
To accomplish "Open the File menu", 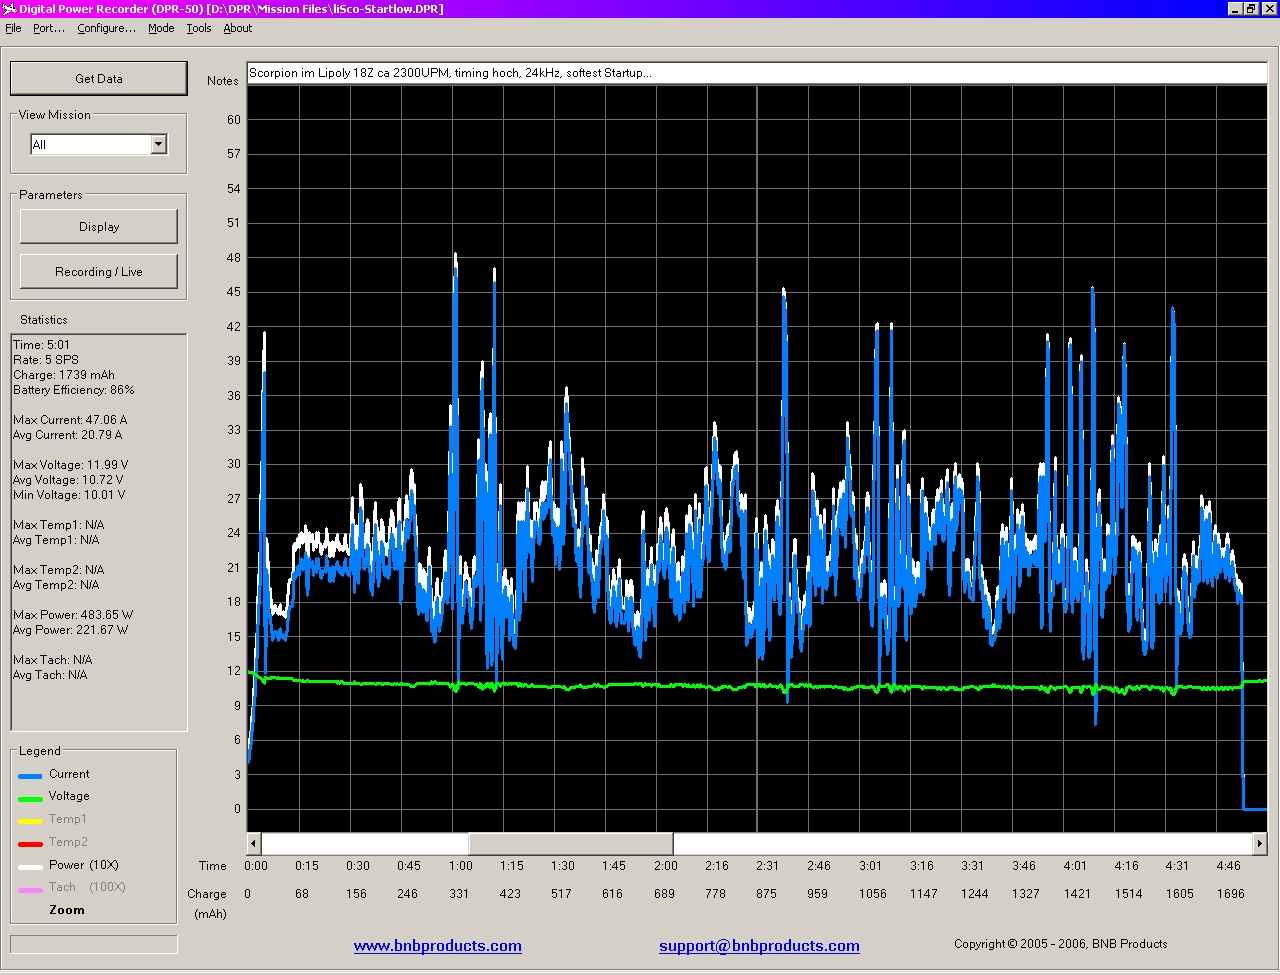I will pos(13,28).
